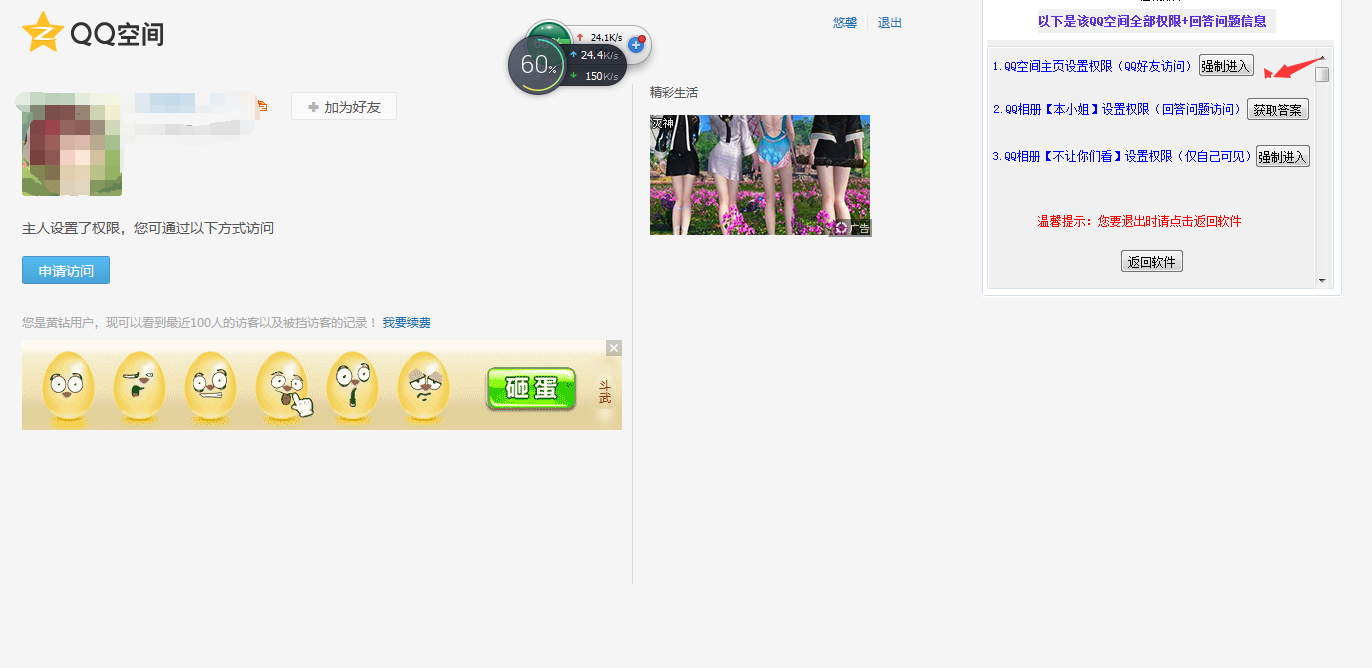Open the 悠馨 profile link
1372x668 pixels.
click(x=845, y=22)
